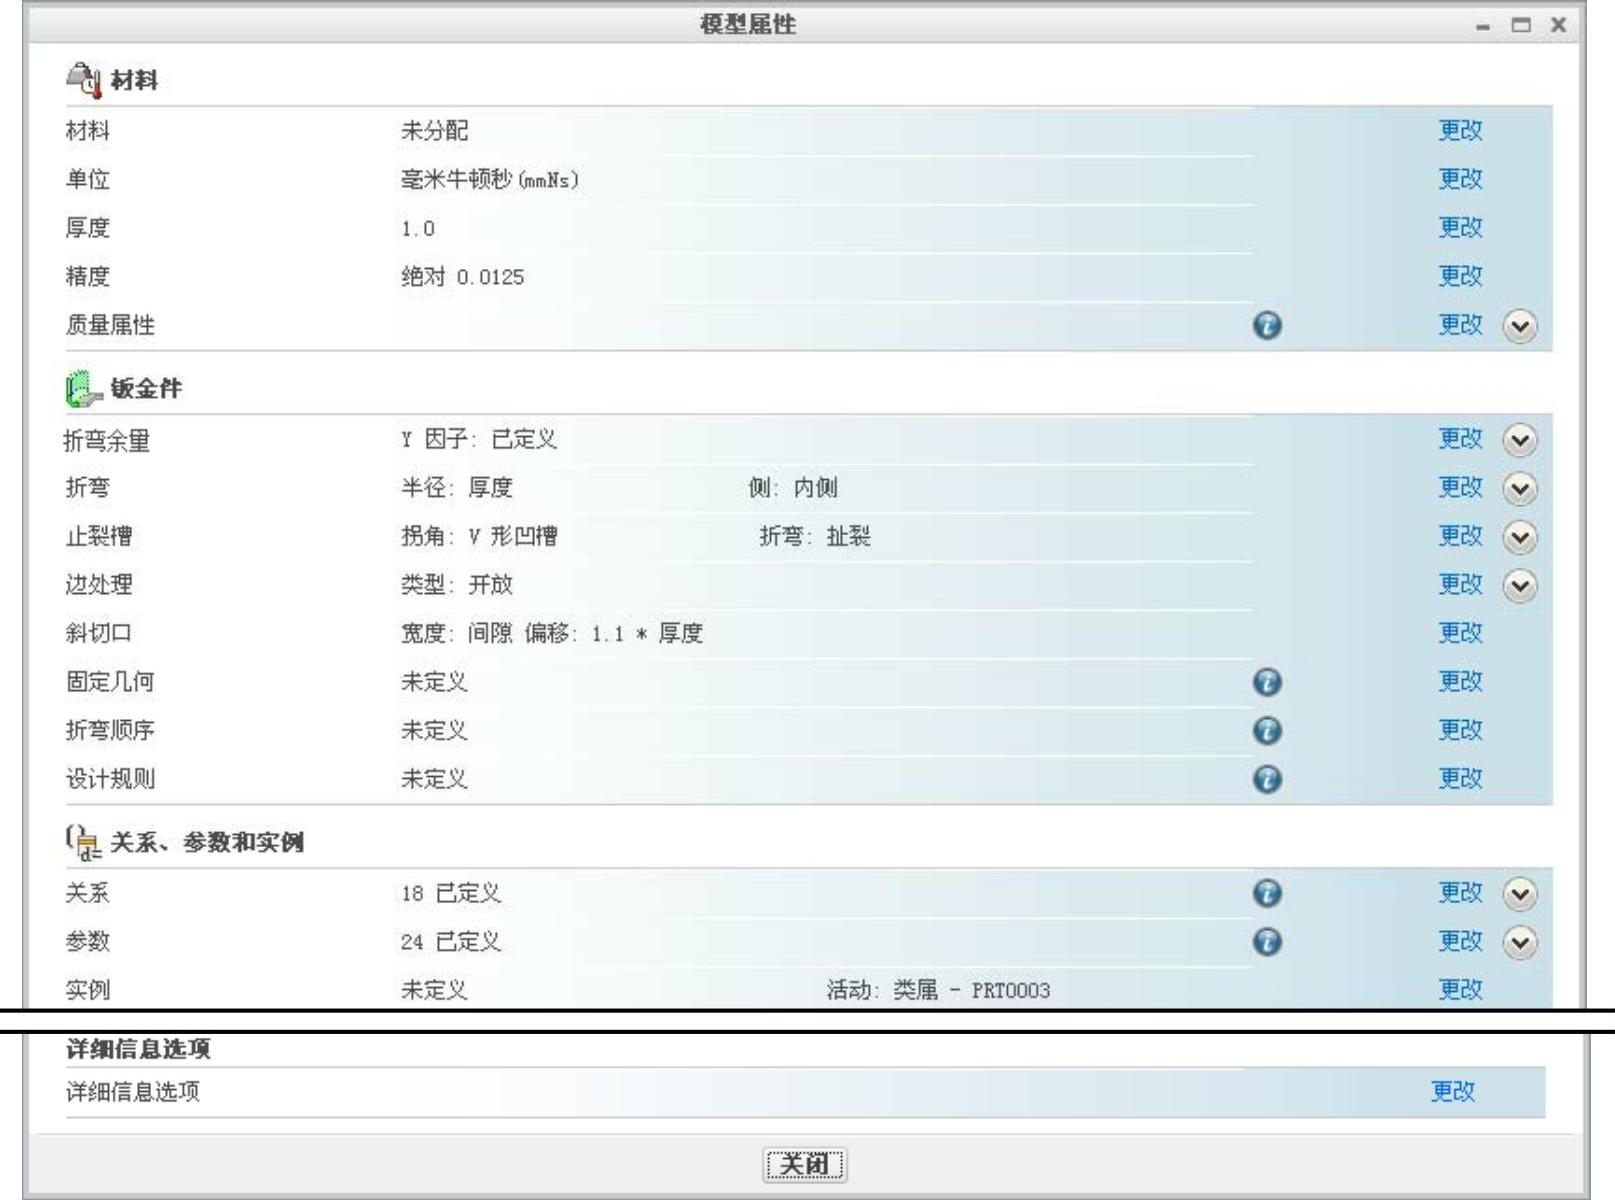Image resolution: width=1615 pixels, height=1200 pixels.
Task: Click the info icon in 设计规则 row
Action: [x=1267, y=779]
